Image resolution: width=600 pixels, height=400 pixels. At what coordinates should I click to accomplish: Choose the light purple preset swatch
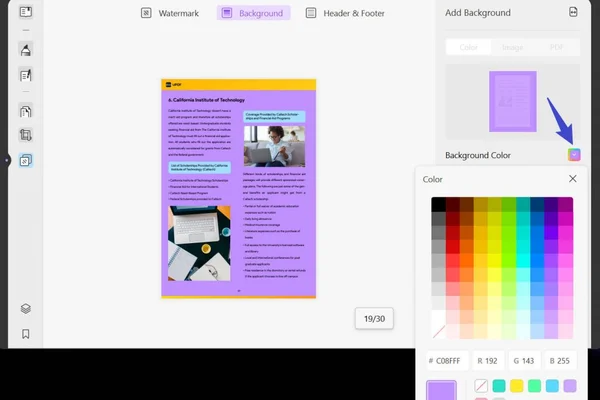tap(570, 386)
